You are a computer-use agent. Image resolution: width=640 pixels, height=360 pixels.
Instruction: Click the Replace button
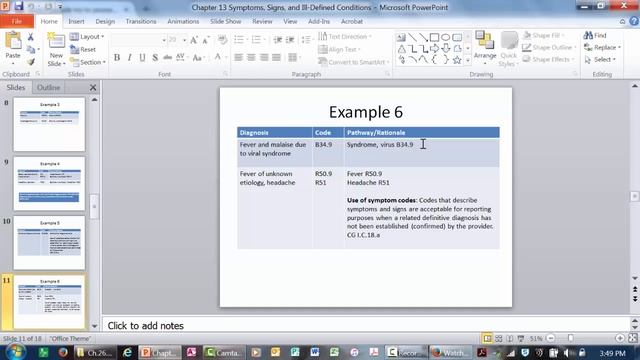click(x=602, y=48)
